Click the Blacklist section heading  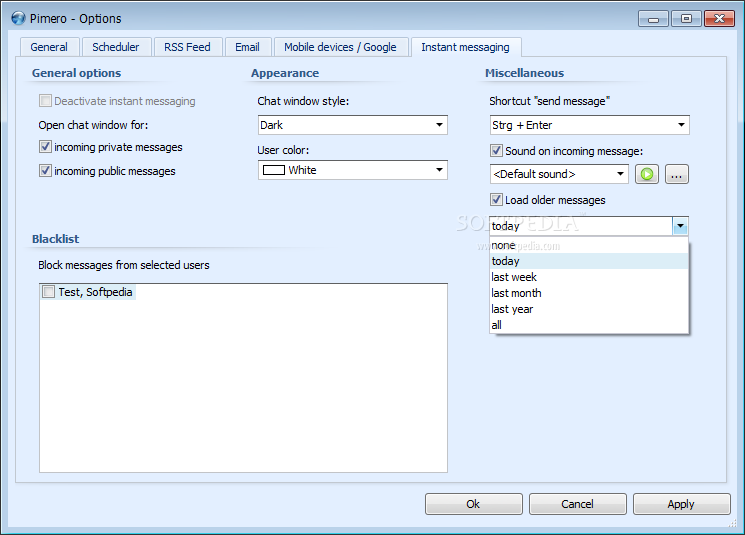coord(55,239)
